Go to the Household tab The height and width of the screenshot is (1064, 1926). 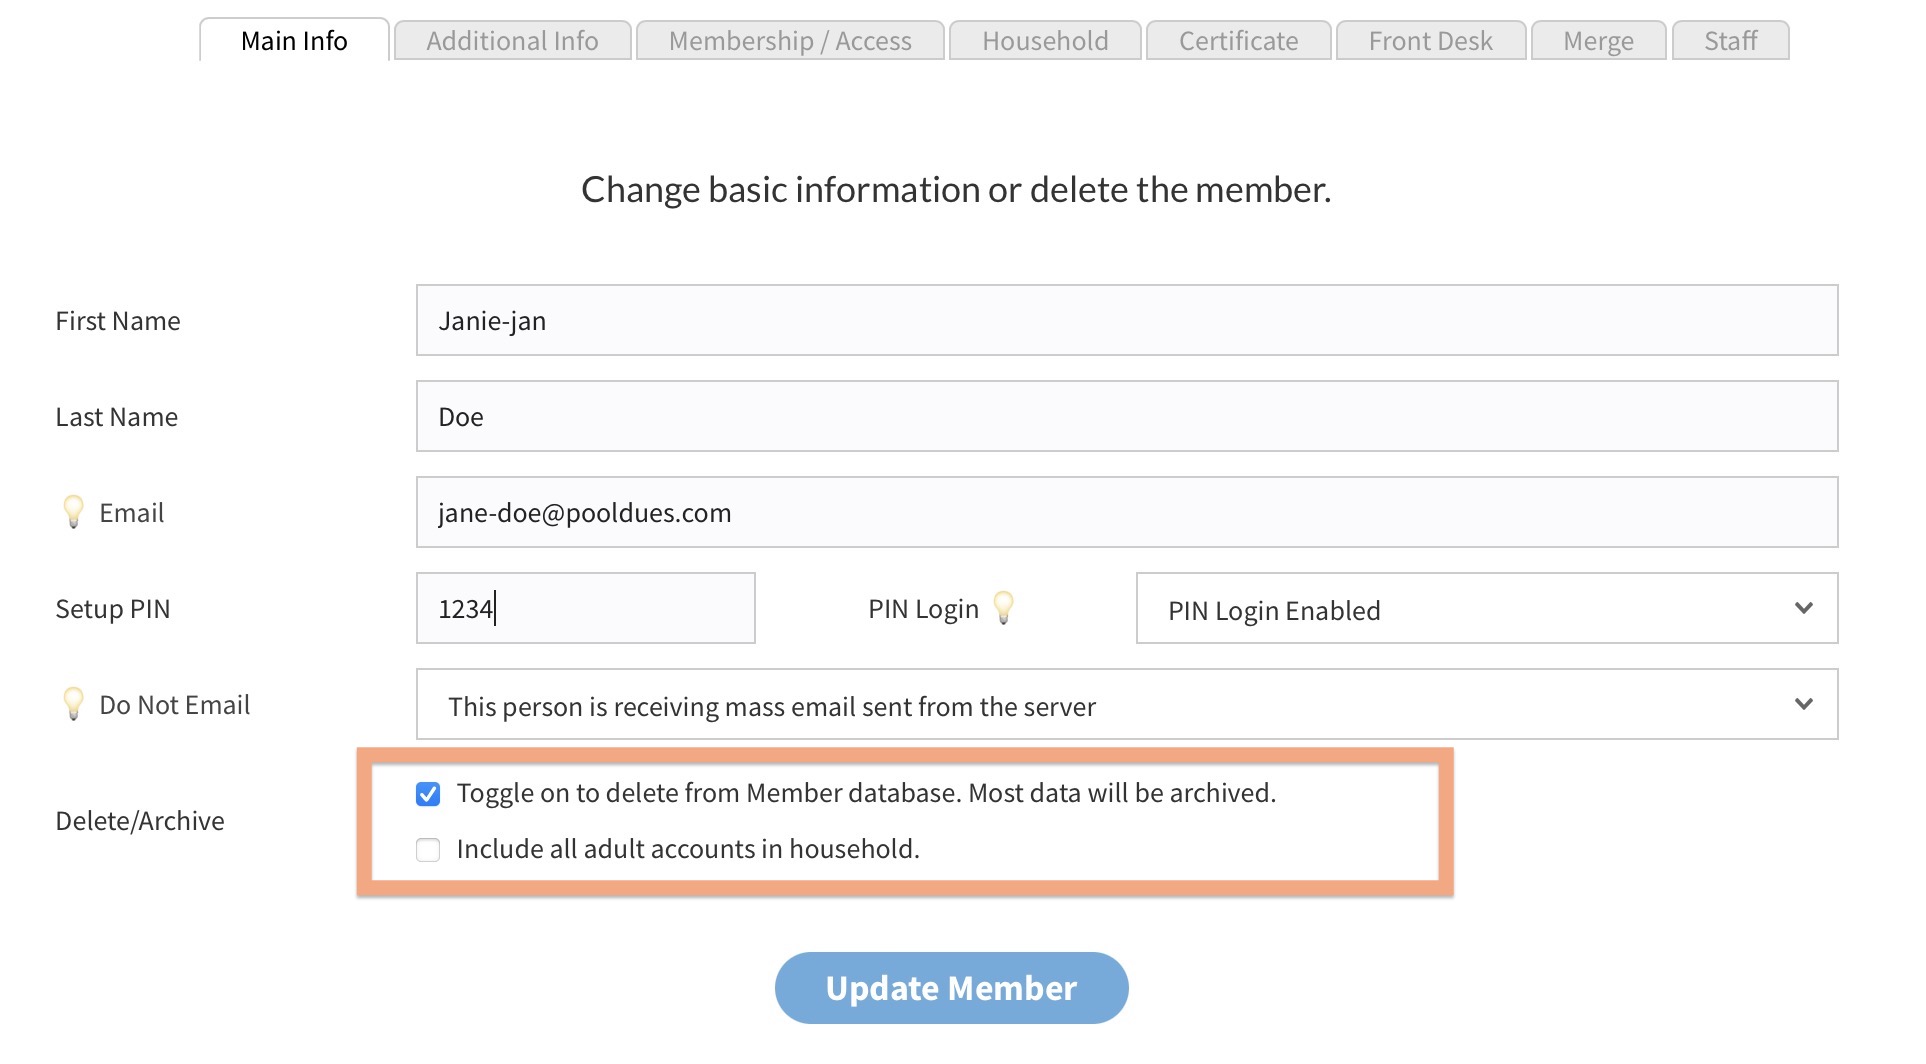click(x=1044, y=41)
